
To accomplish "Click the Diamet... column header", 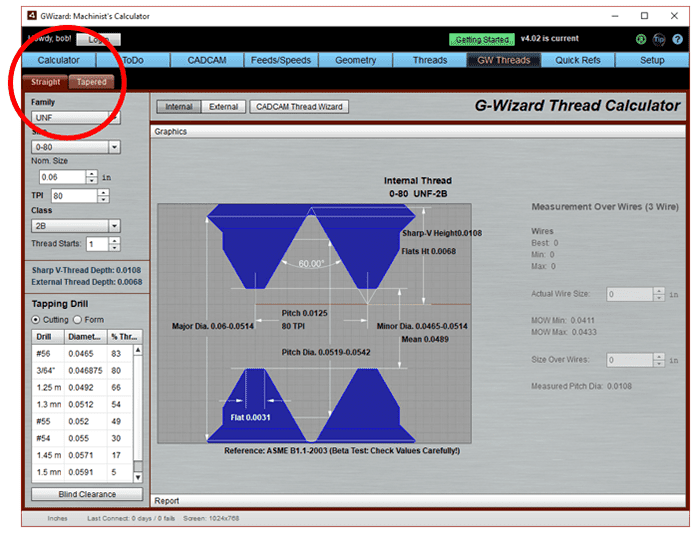I will point(85,337).
